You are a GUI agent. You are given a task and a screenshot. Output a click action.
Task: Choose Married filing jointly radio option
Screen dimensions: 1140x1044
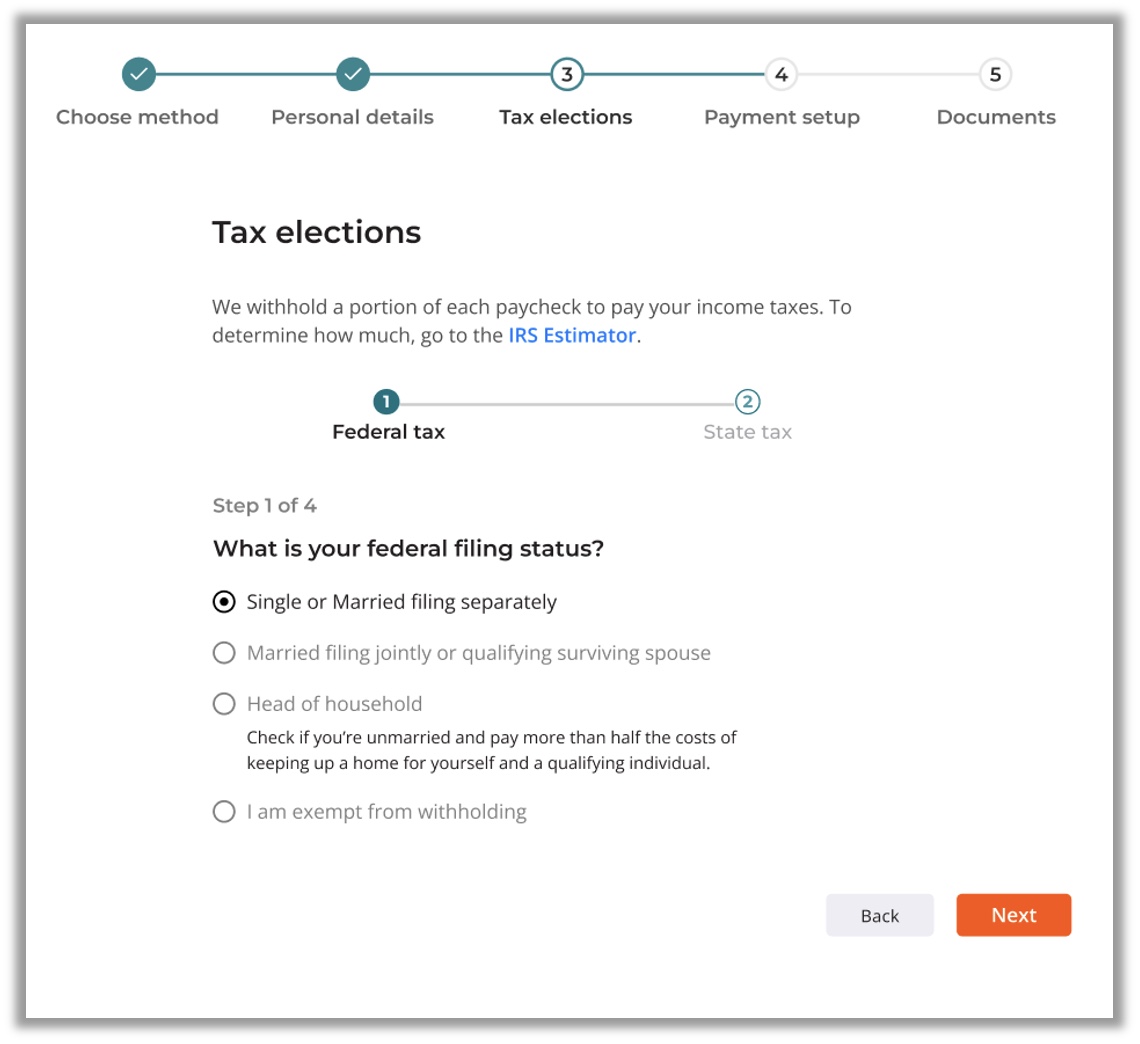(224, 653)
